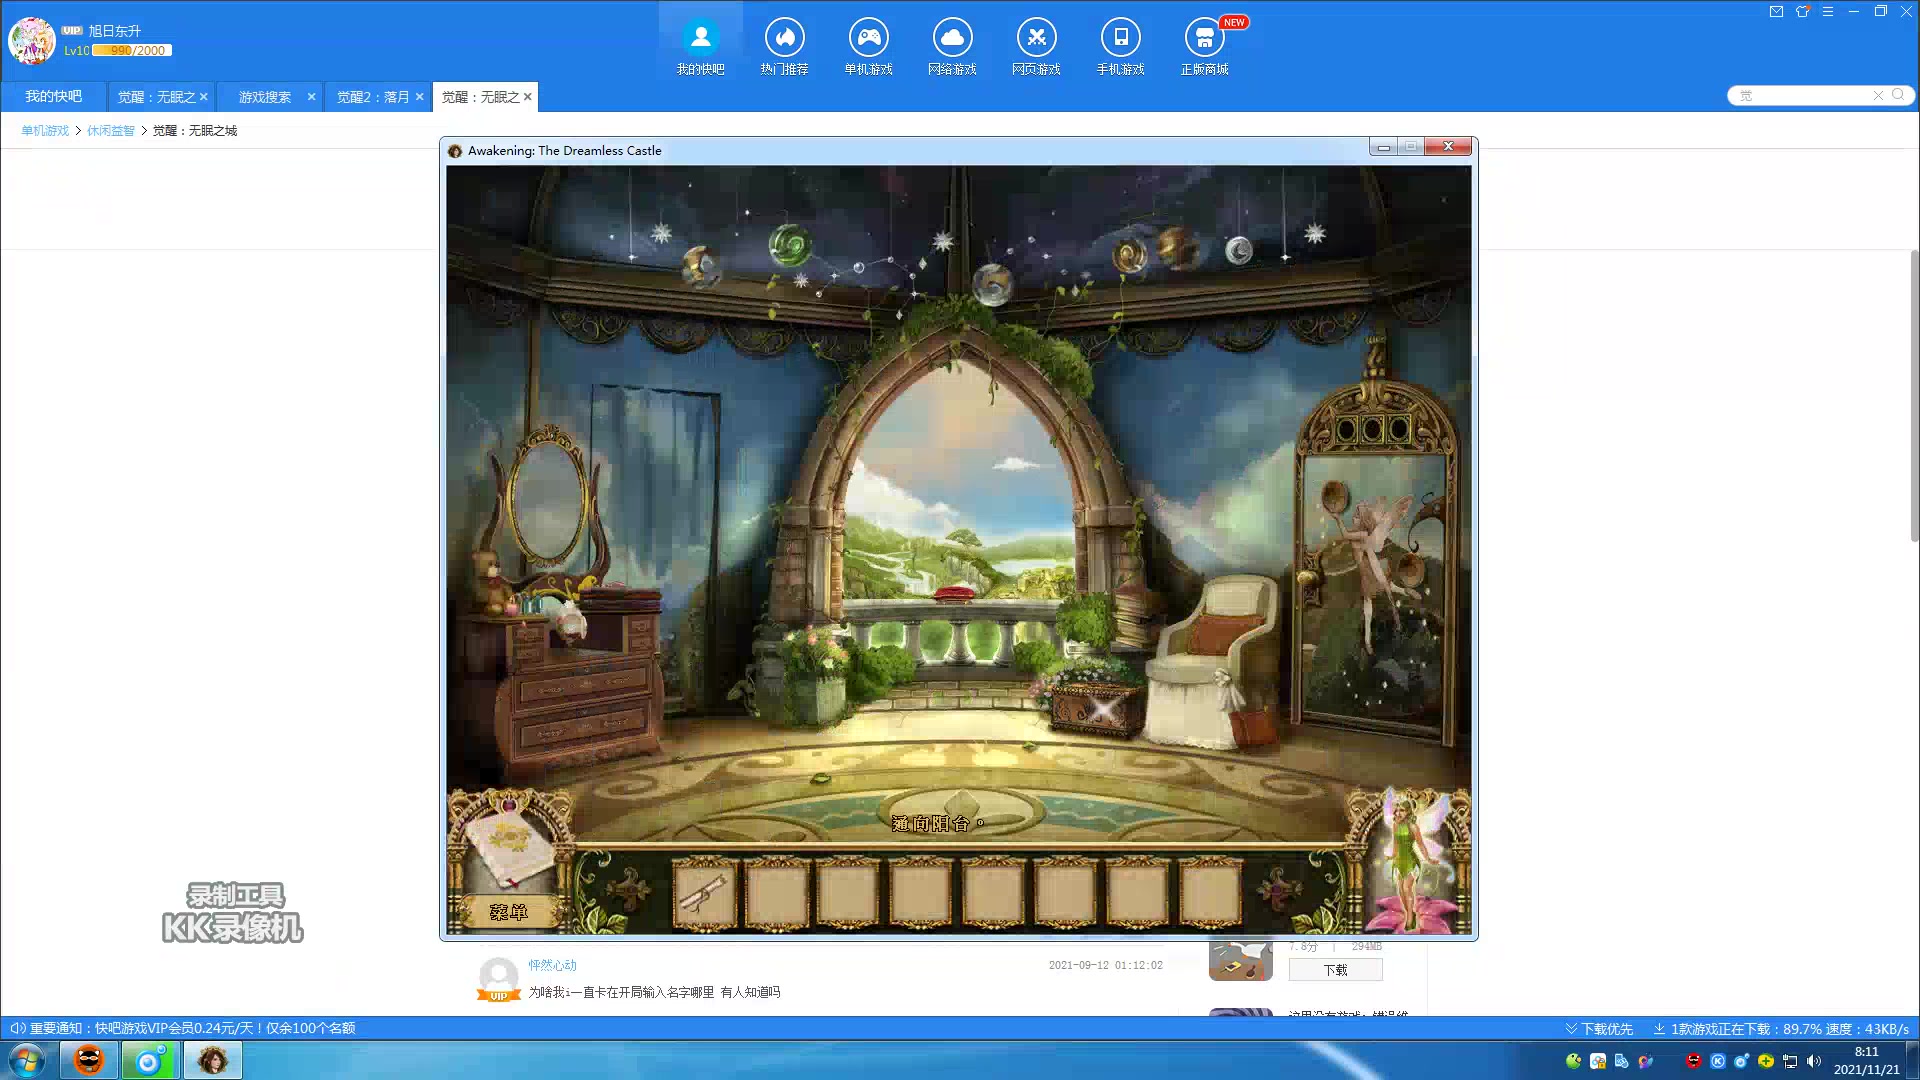The image size is (1920, 1080).
Task: Click the 重要通知 VIP notice text
Action: pyautogui.click(x=192, y=1028)
